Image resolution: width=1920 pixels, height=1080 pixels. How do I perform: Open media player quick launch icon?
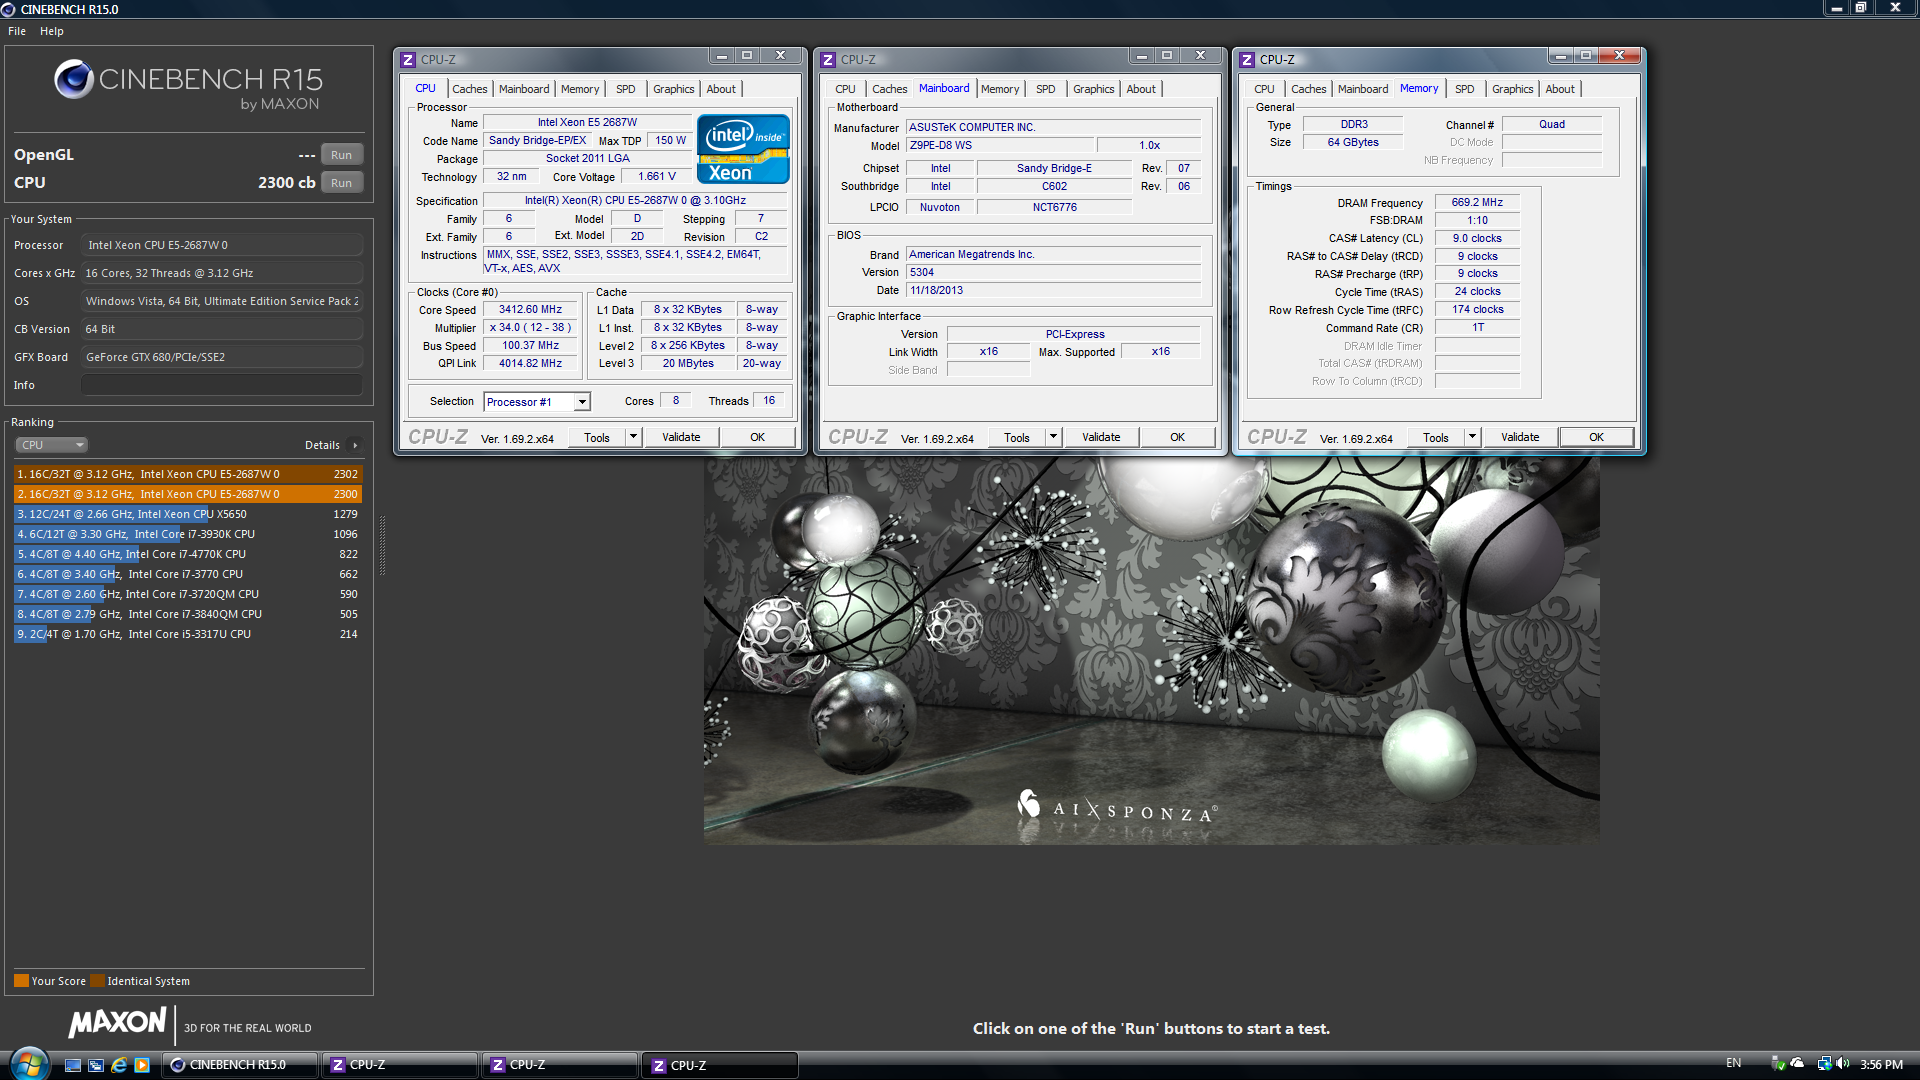point(142,1065)
